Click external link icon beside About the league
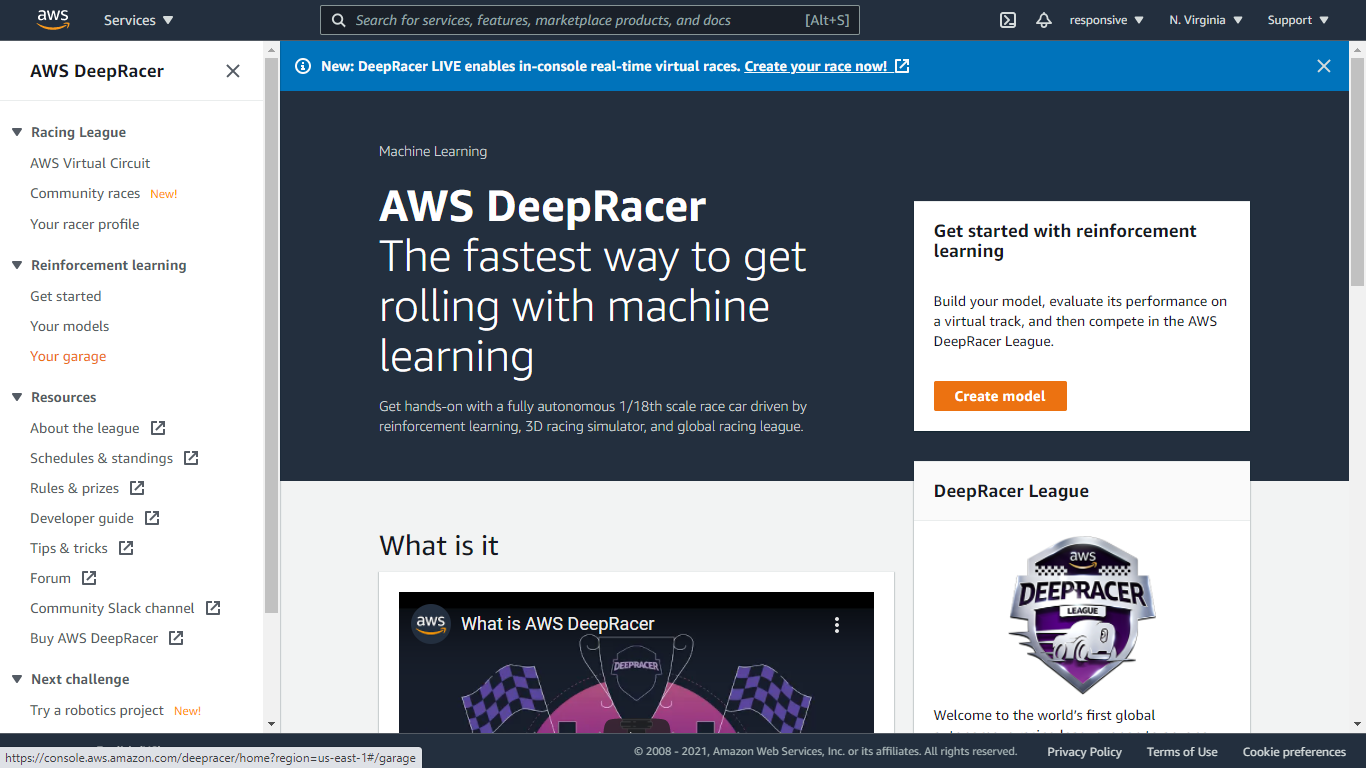This screenshot has height=768, width=1366. [158, 428]
